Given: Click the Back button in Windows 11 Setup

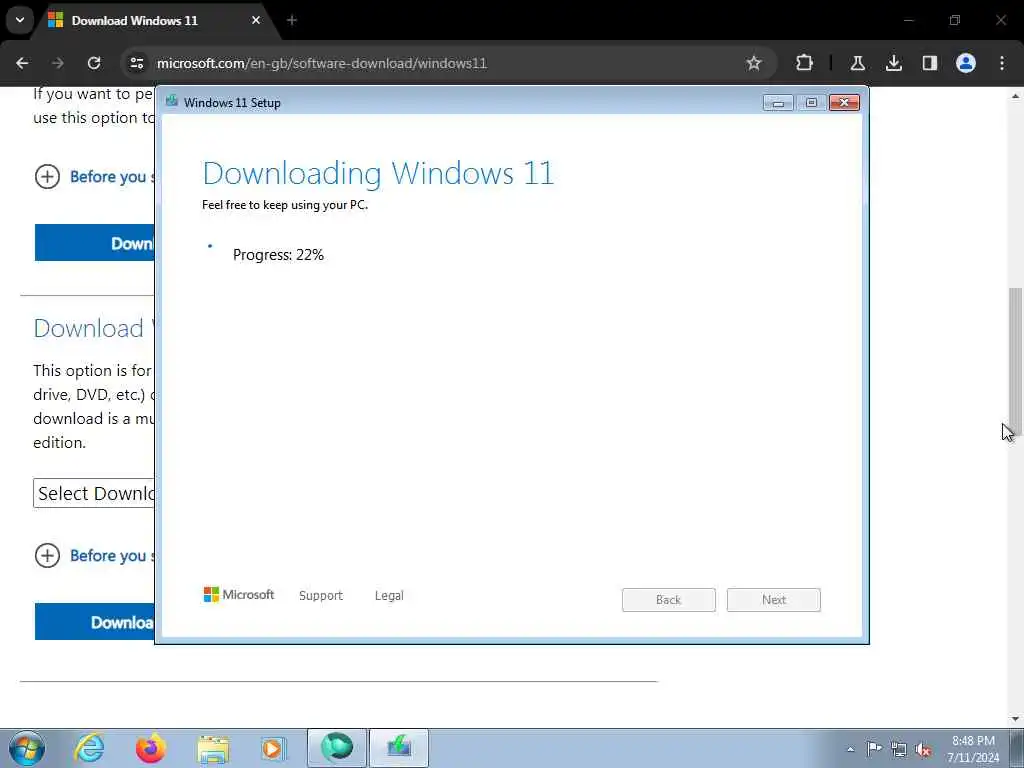Looking at the screenshot, I should [669, 600].
